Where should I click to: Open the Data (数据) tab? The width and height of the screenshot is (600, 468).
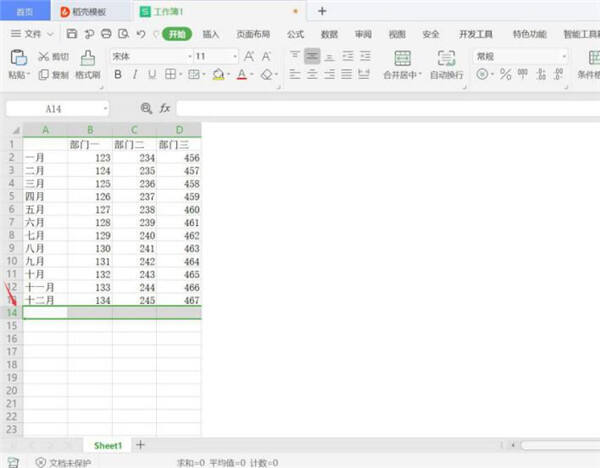tap(329, 34)
